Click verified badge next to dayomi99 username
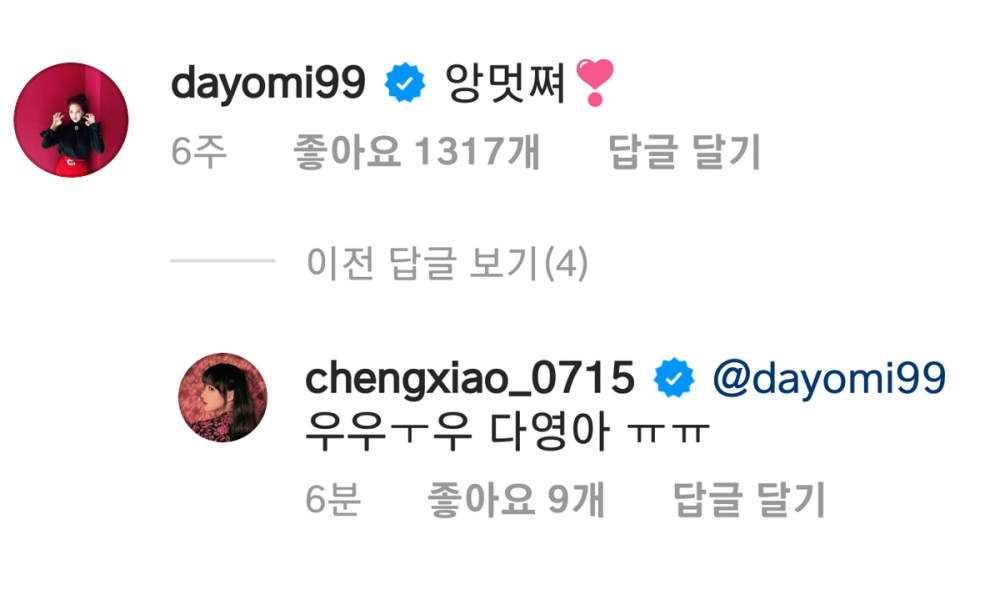Screen dimensions: 1000x600 click(404, 83)
